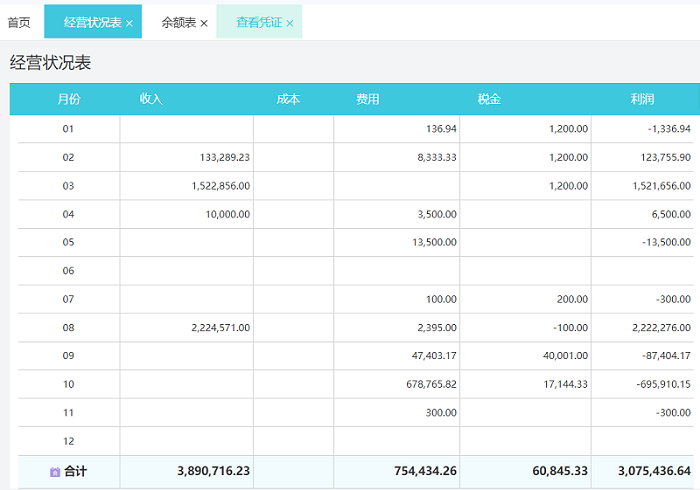Viewport: 700px width, 490px height.
Task: Click the 利润 column header
Action: coord(642,99)
